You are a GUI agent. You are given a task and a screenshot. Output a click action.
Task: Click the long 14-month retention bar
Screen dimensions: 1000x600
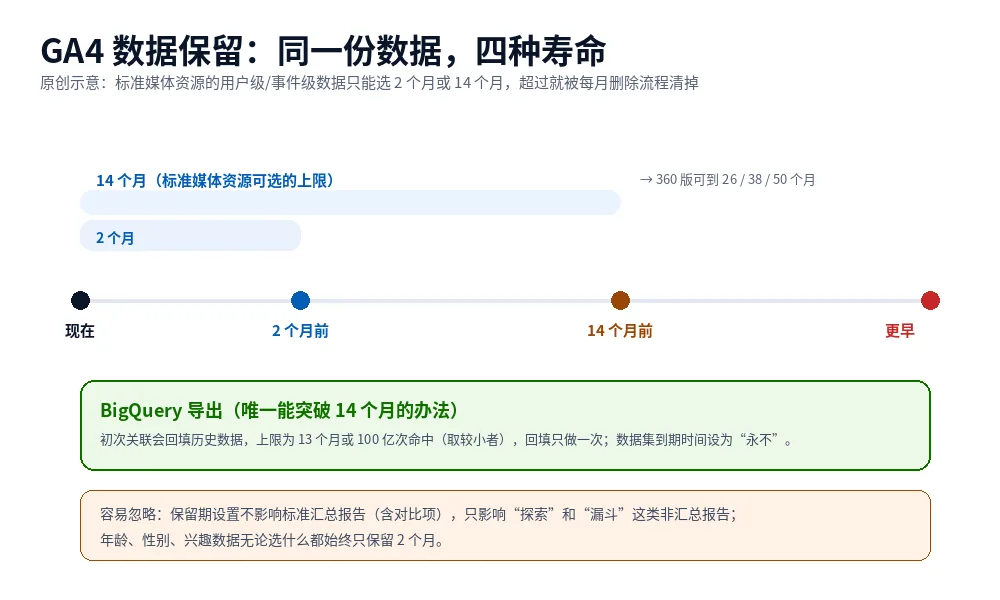(x=350, y=202)
